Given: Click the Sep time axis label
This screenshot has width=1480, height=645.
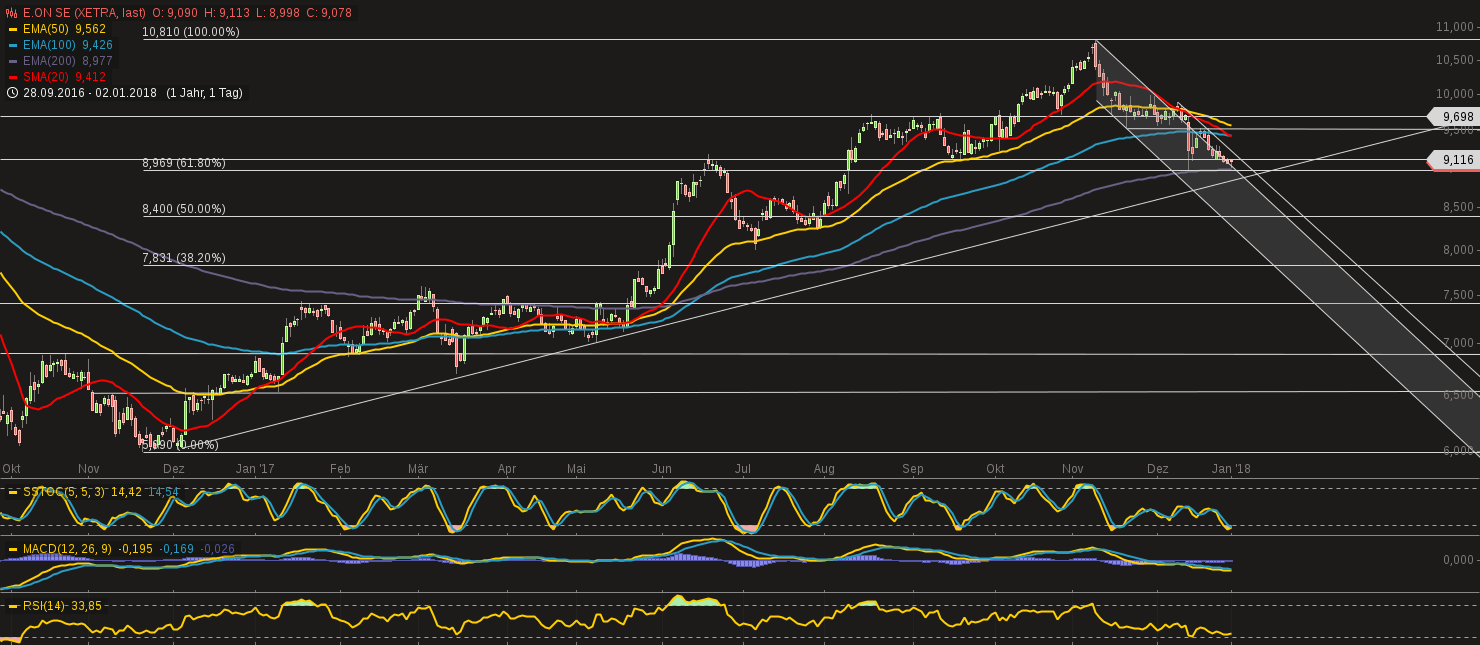Looking at the screenshot, I should pyautogui.click(x=912, y=468).
